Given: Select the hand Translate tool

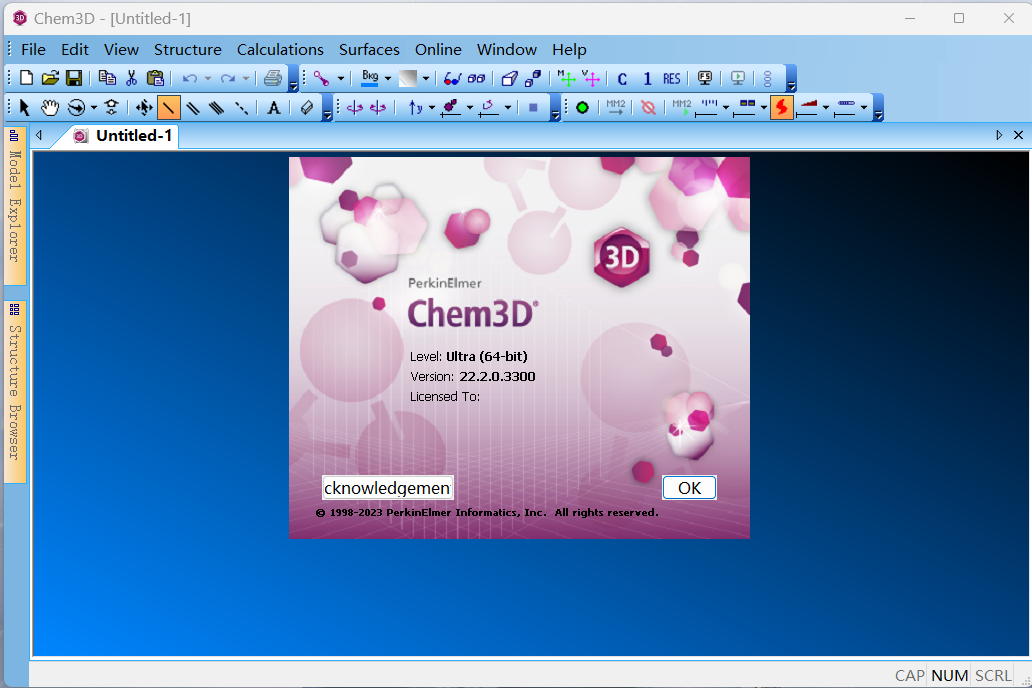Looking at the screenshot, I should pyautogui.click(x=49, y=107).
